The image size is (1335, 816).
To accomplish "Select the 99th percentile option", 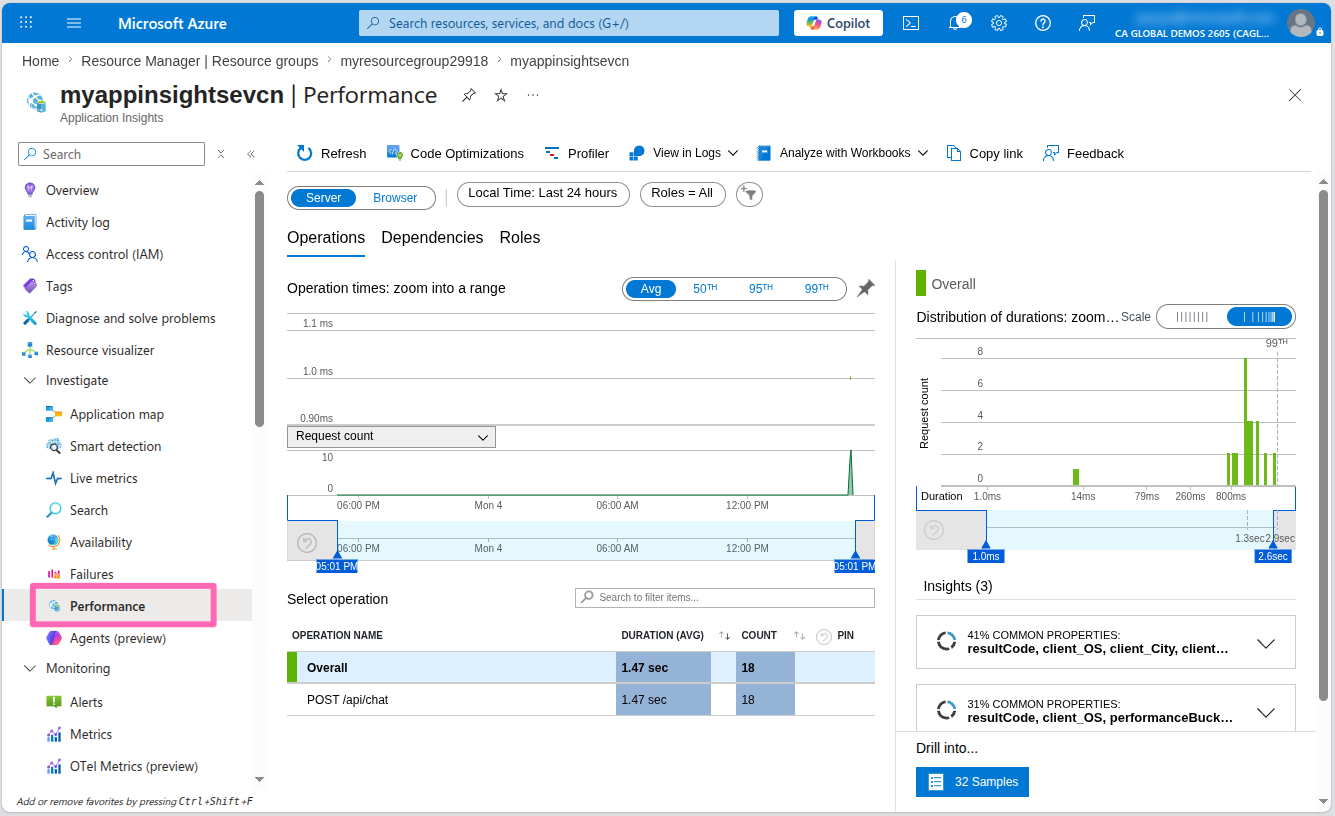I will (x=816, y=289).
